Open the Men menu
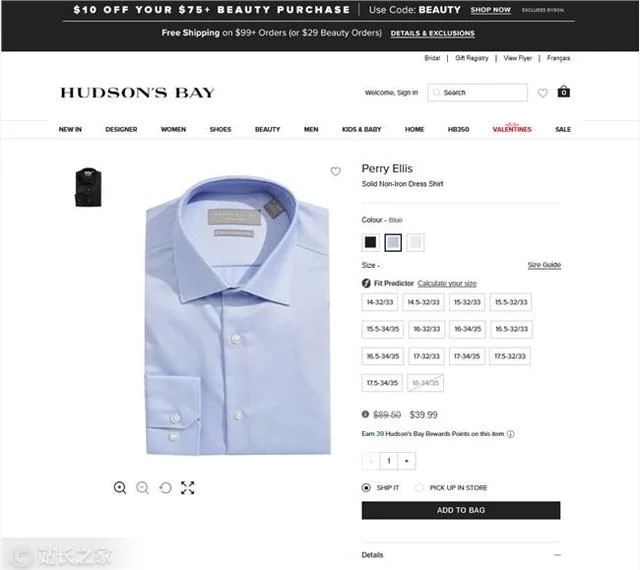640x570 pixels. pyautogui.click(x=311, y=129)
